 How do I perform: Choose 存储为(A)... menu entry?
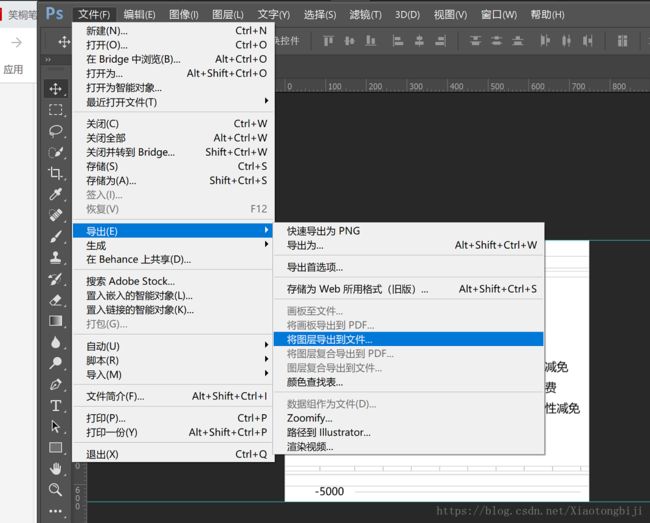[x=173, y=181]
